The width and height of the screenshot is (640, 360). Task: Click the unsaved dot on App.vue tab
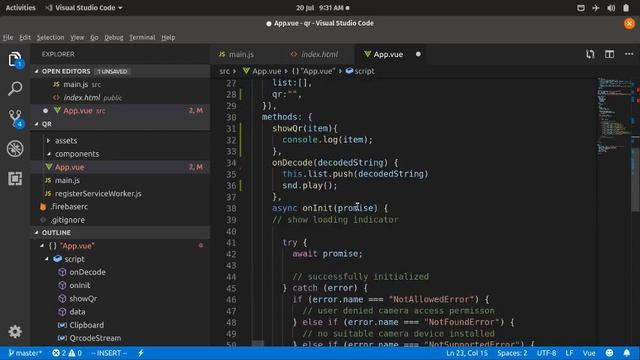(x=418, y=54)
